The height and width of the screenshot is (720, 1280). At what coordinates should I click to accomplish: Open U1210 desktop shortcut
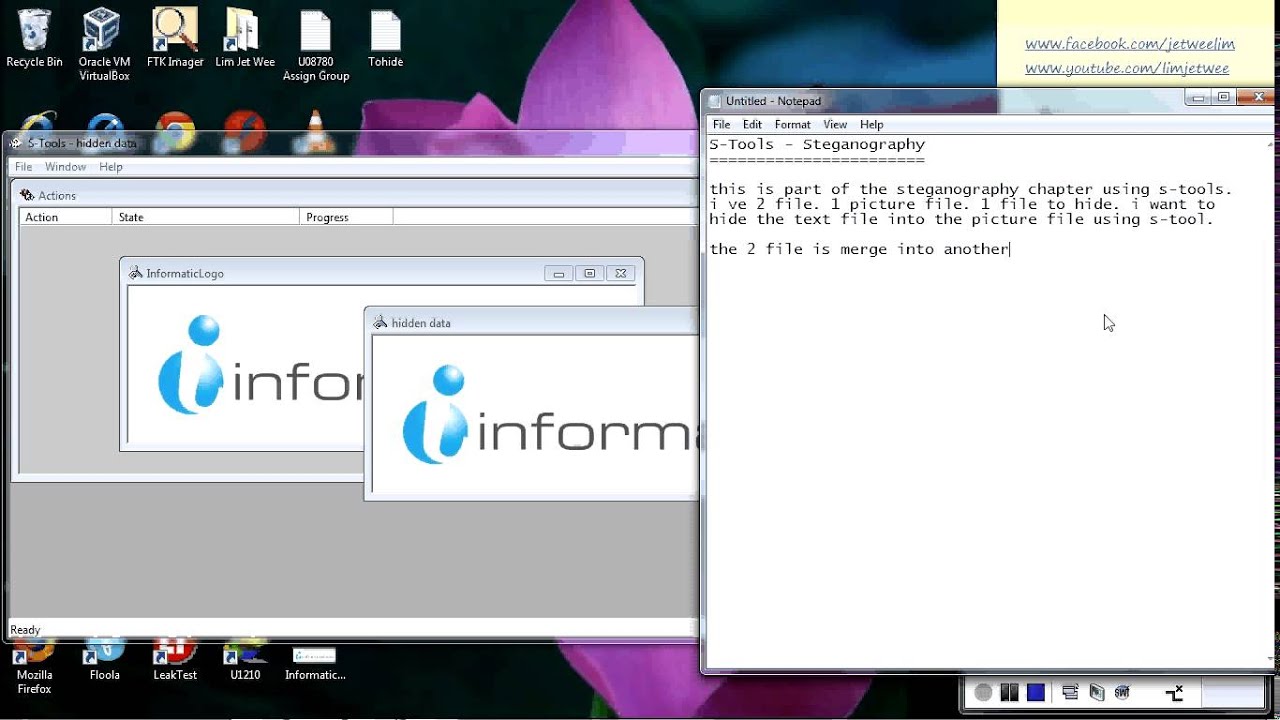tap(245, 662)
